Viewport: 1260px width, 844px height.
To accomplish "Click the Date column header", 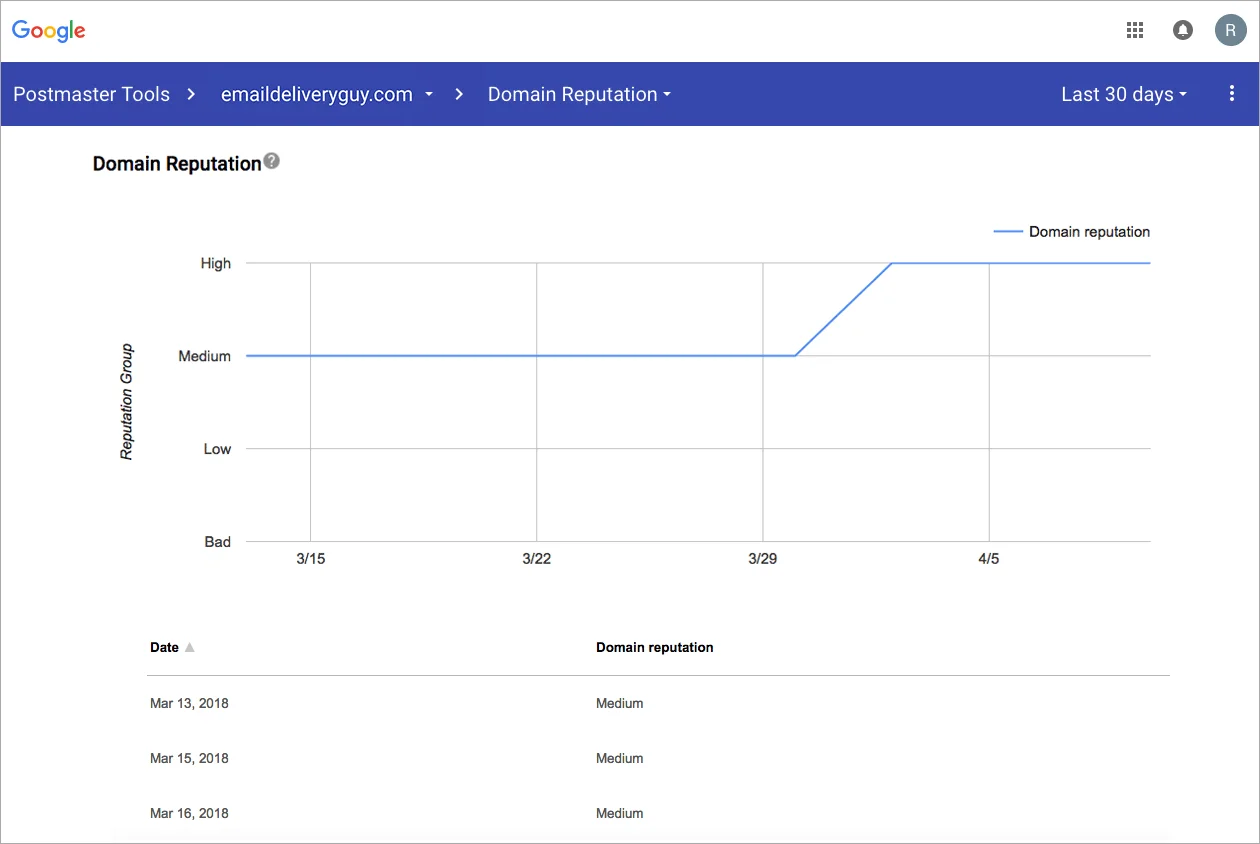I will [x=164, y=647].
